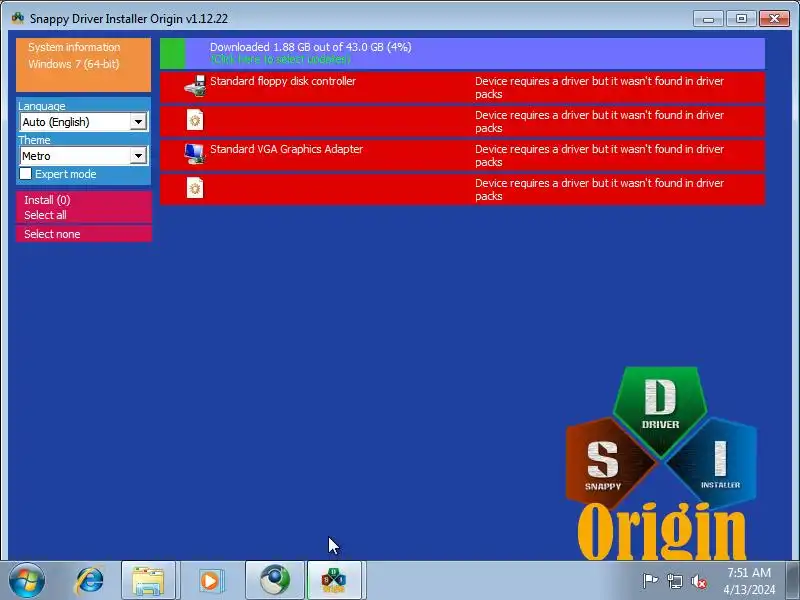Select the Standard floppy disk controller row

coord(462,87)
